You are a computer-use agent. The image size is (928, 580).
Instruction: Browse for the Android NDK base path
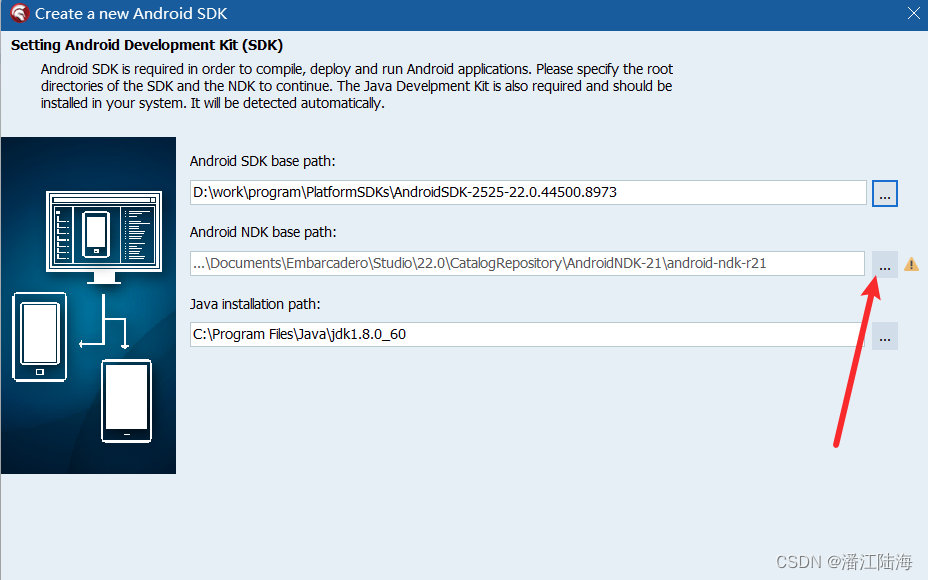[885, 265]
